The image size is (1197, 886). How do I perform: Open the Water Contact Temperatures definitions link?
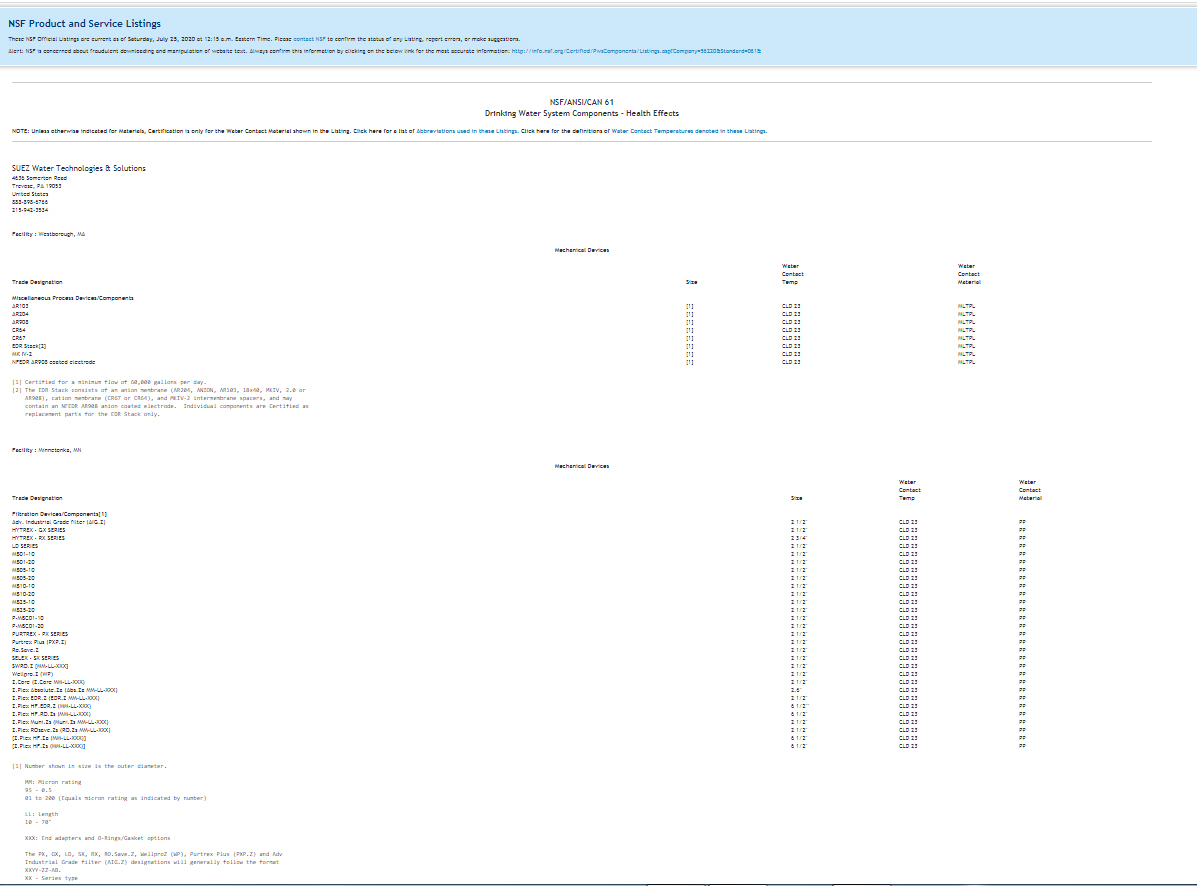click(x=689, y=131)
